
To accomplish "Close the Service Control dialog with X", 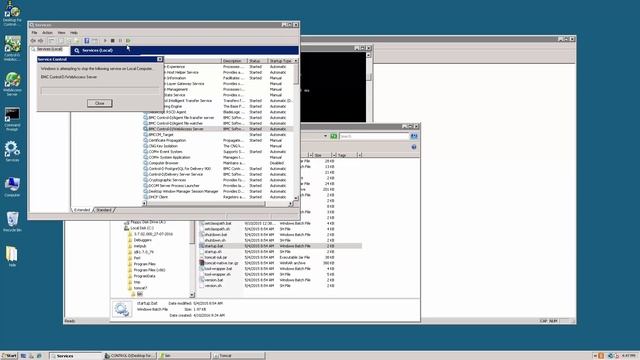I will 160,59.
